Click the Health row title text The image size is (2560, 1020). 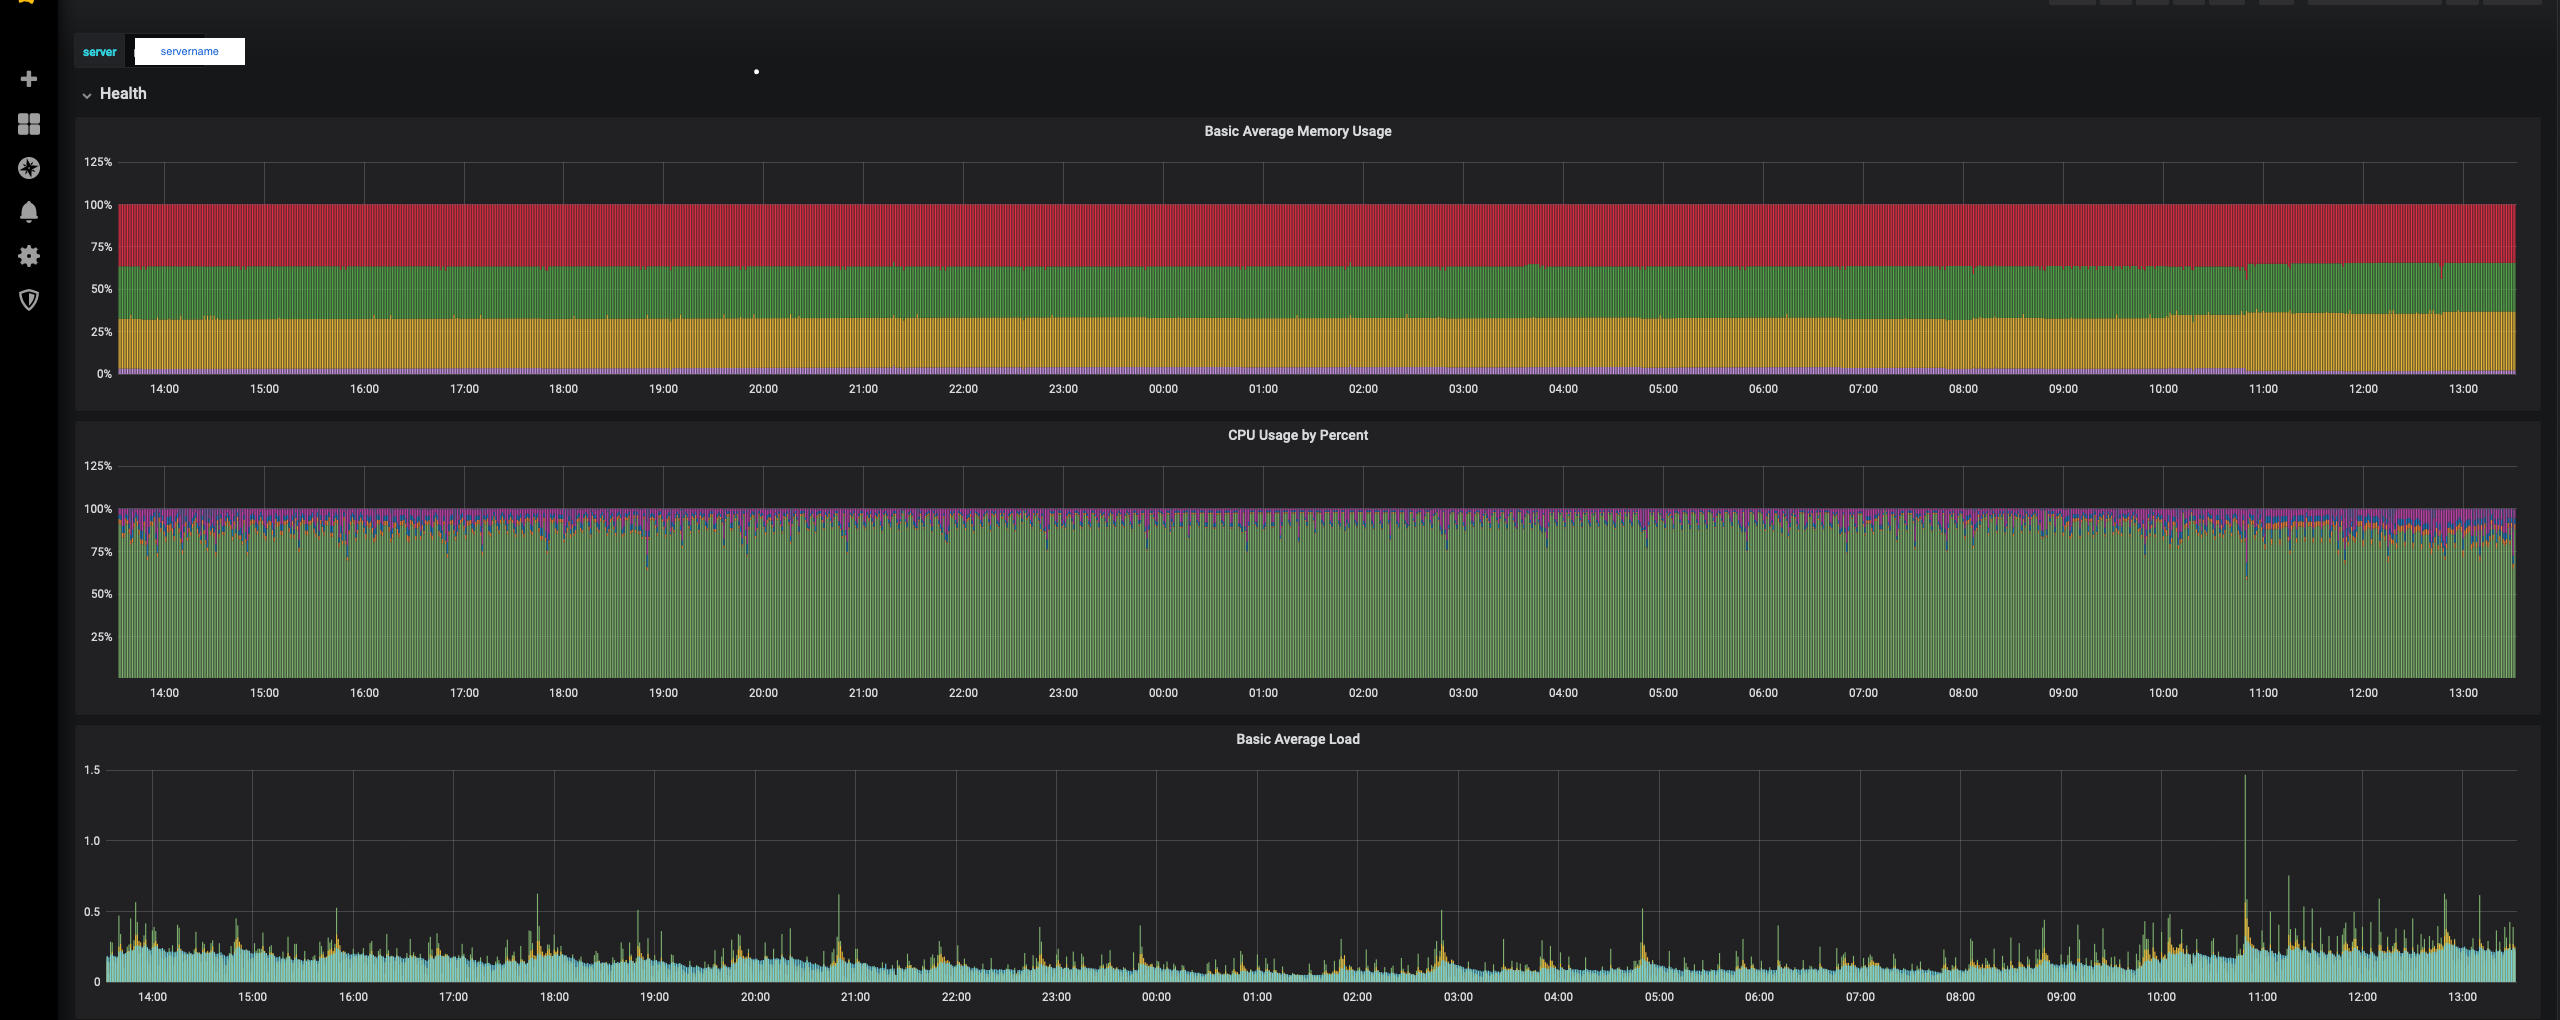click(x=123, y=94)
